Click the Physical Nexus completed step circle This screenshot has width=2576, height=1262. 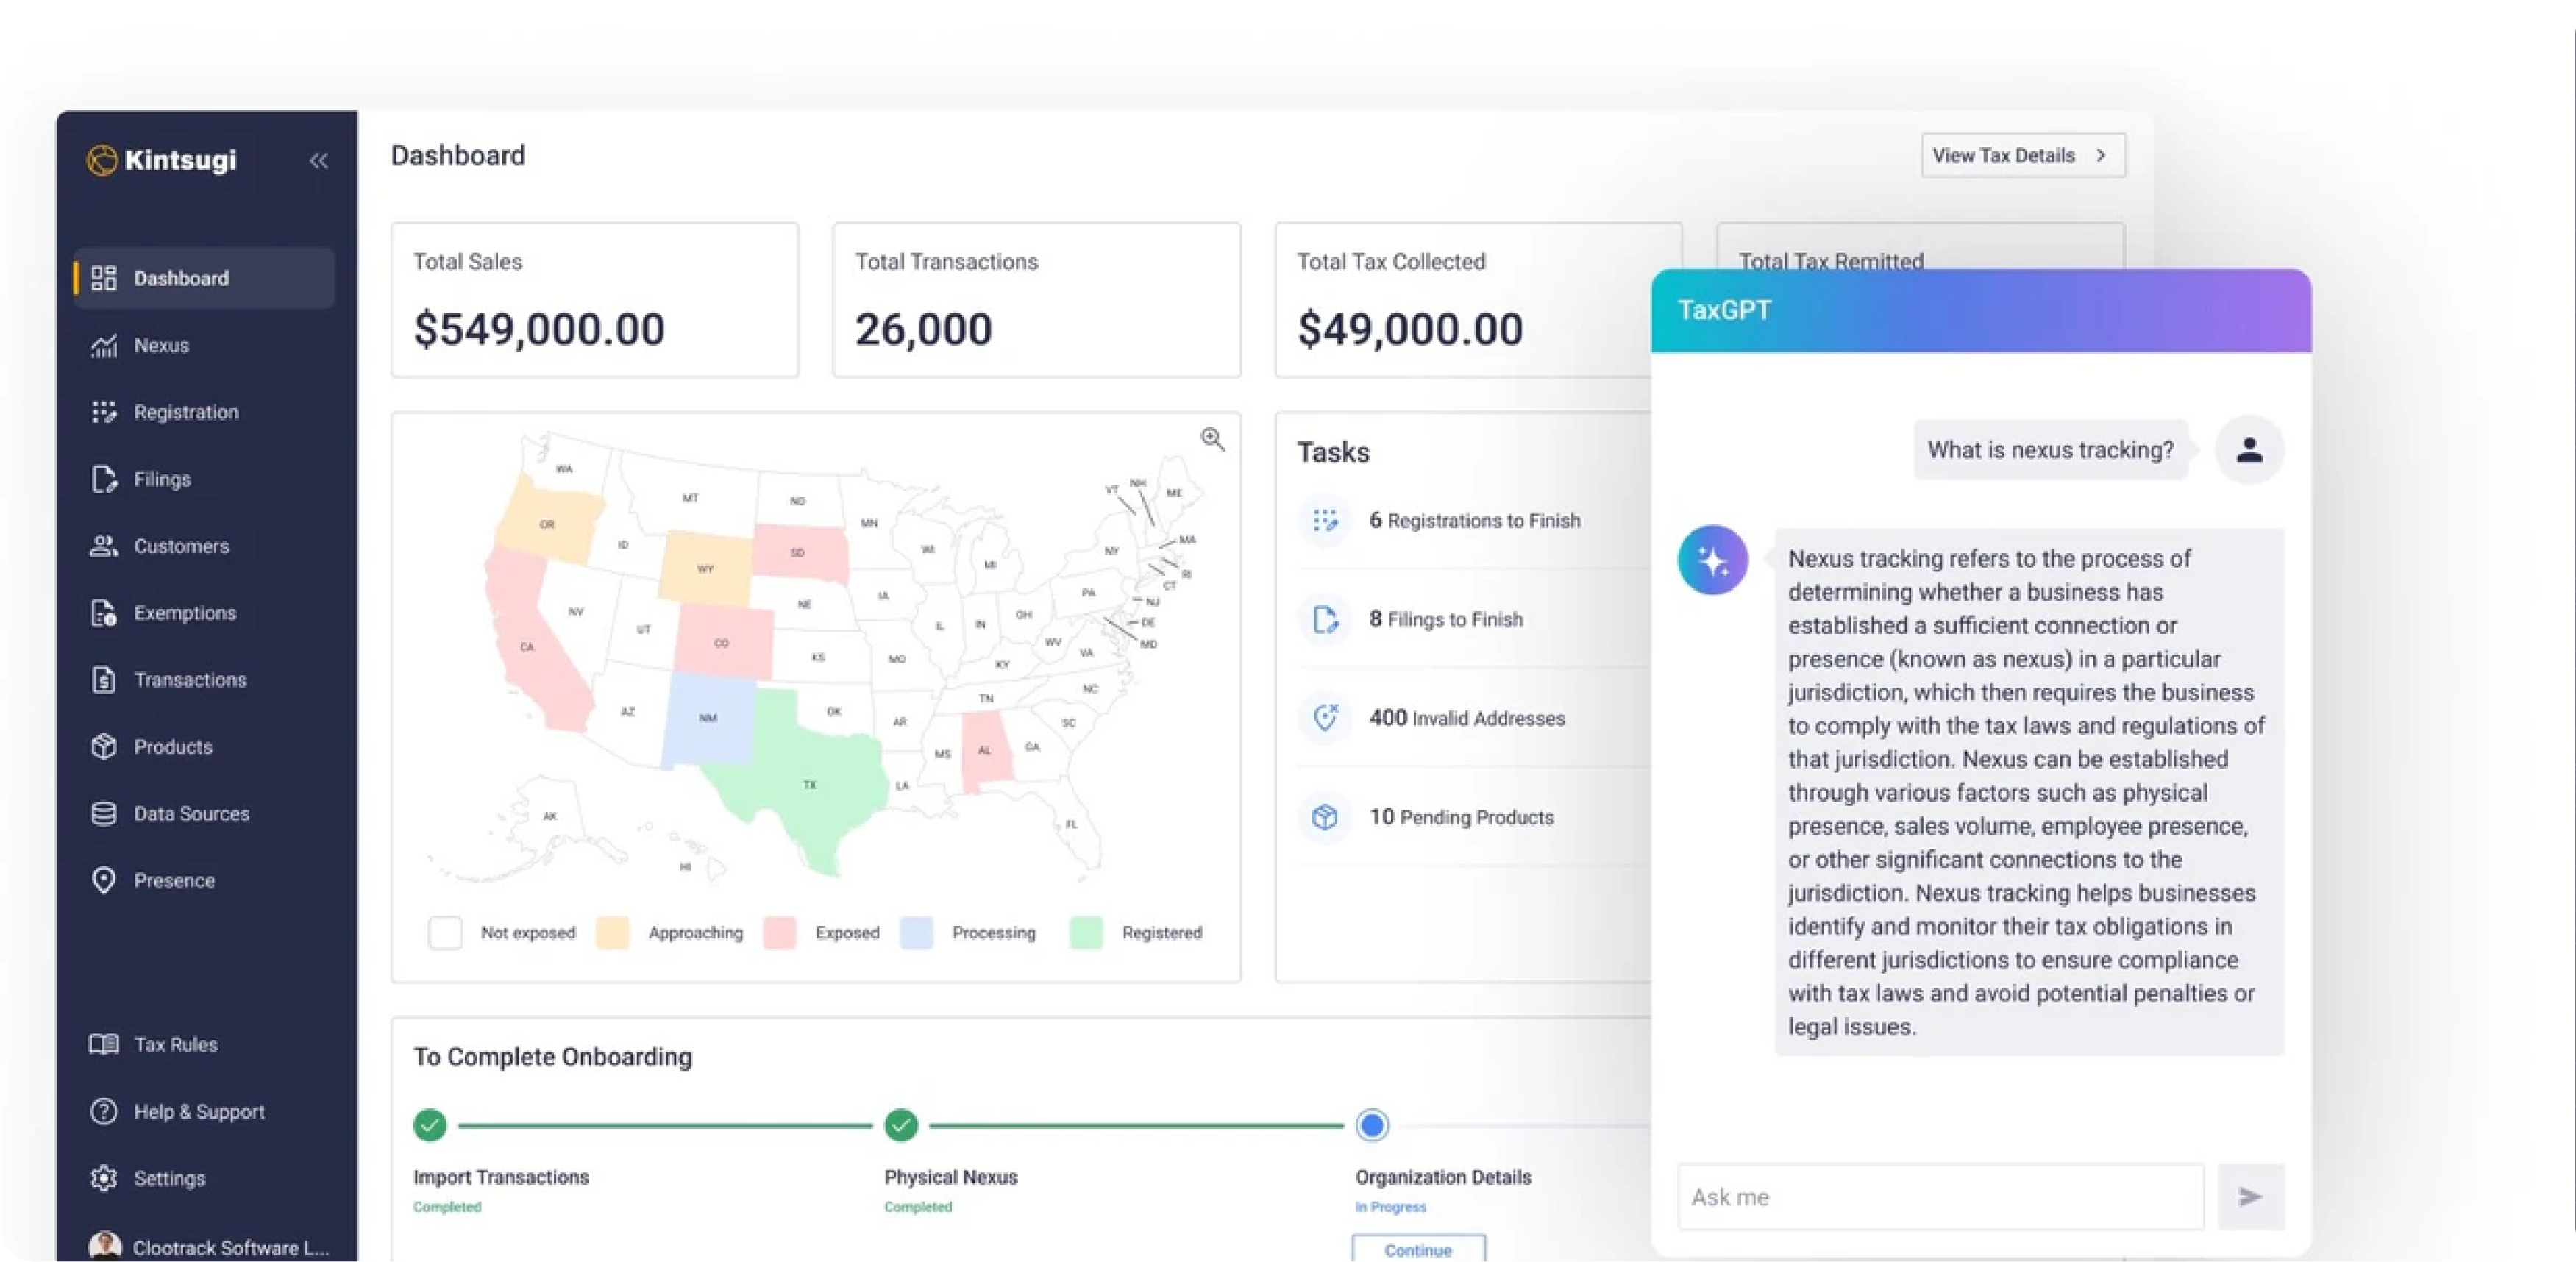[901, 1125]
